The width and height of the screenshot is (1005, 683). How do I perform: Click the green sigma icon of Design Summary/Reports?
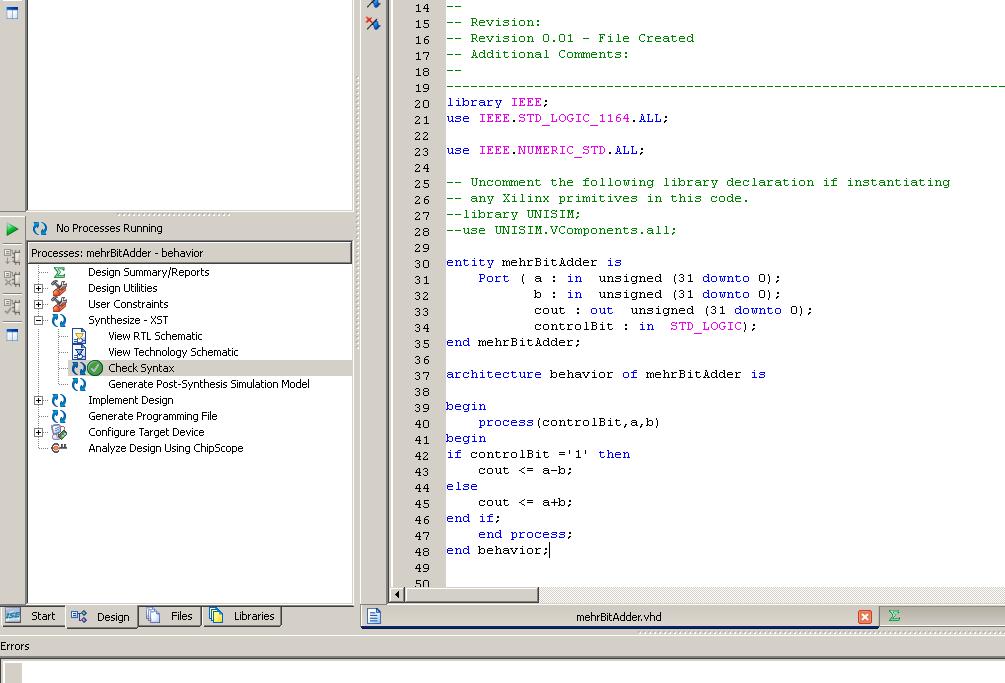pyautogui.click(x=59, y=272)
